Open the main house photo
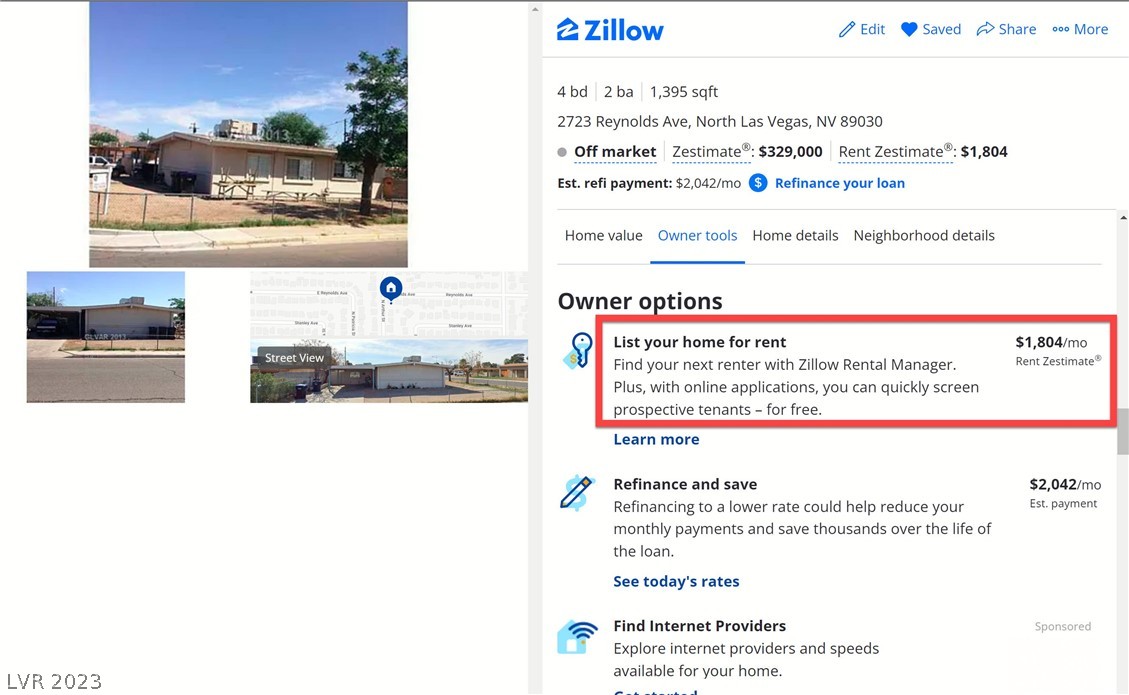Image resolution: width=1129 pixels, height=695 pixels. pyautogui.click(x=248, y=135)
